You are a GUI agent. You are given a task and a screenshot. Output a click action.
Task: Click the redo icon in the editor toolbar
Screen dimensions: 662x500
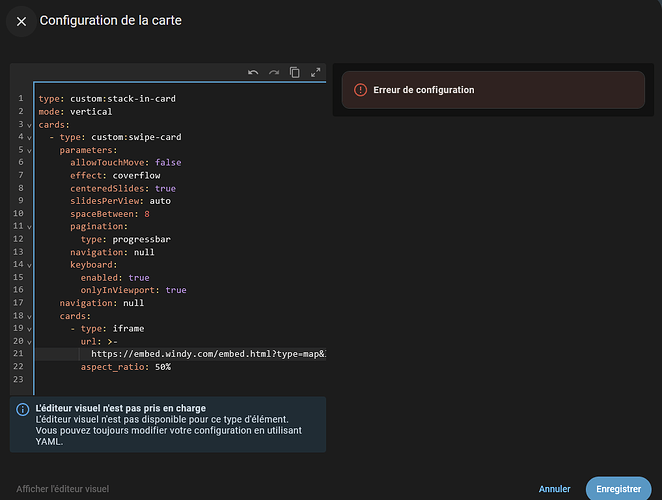(x=273, y=72)
